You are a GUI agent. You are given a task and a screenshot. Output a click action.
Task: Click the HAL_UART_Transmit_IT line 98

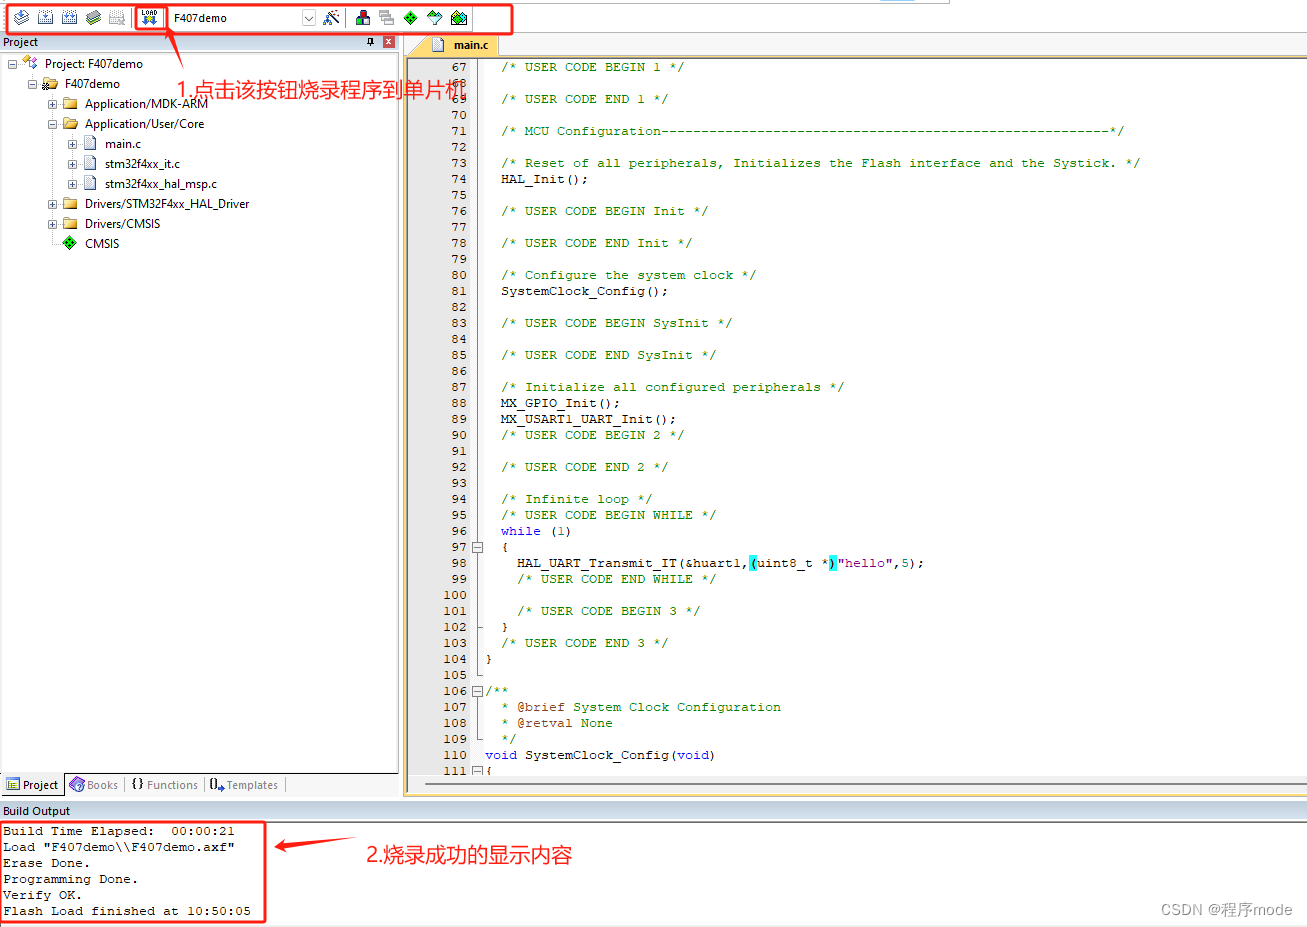click(720, 563)
